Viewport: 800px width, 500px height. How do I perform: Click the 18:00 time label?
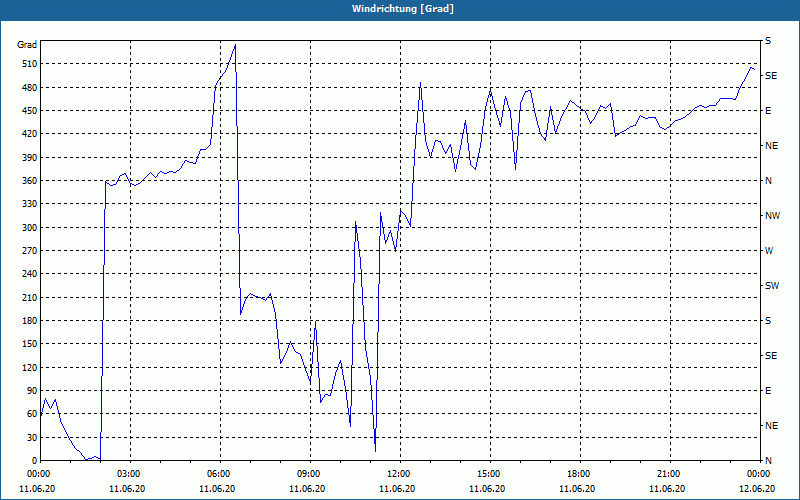coord(580,474)
